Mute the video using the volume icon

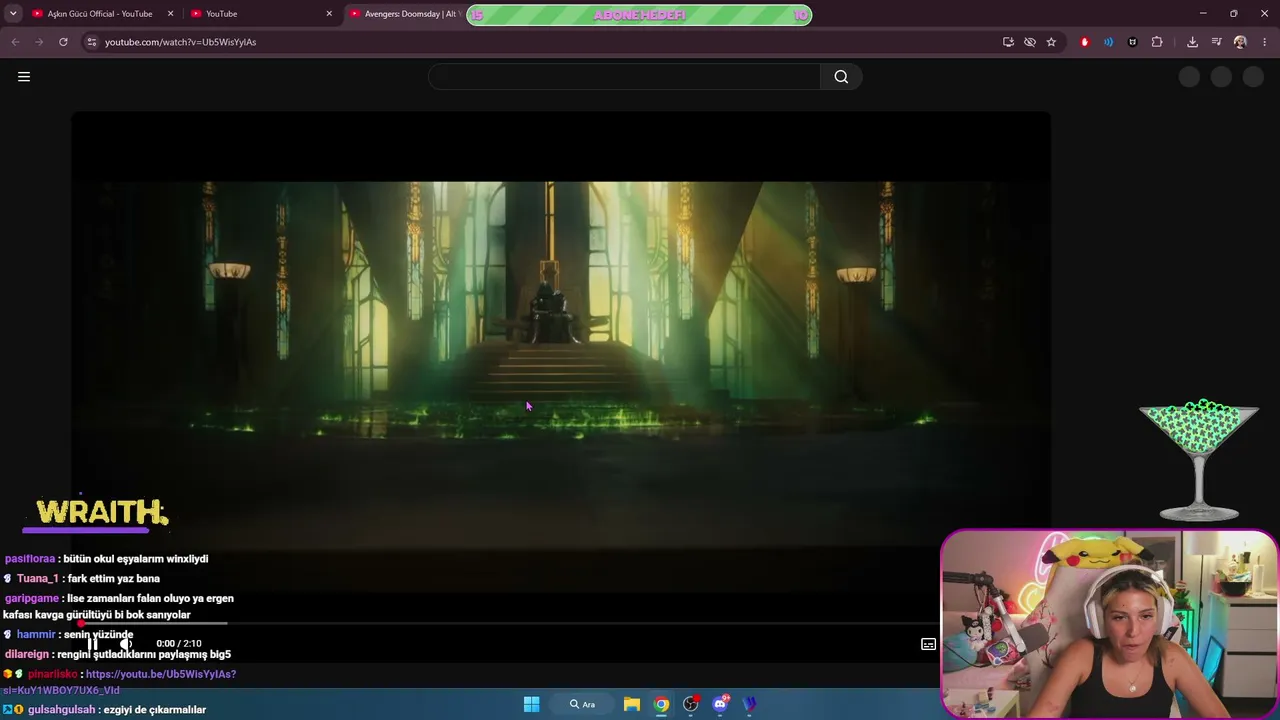pos(125,643)
